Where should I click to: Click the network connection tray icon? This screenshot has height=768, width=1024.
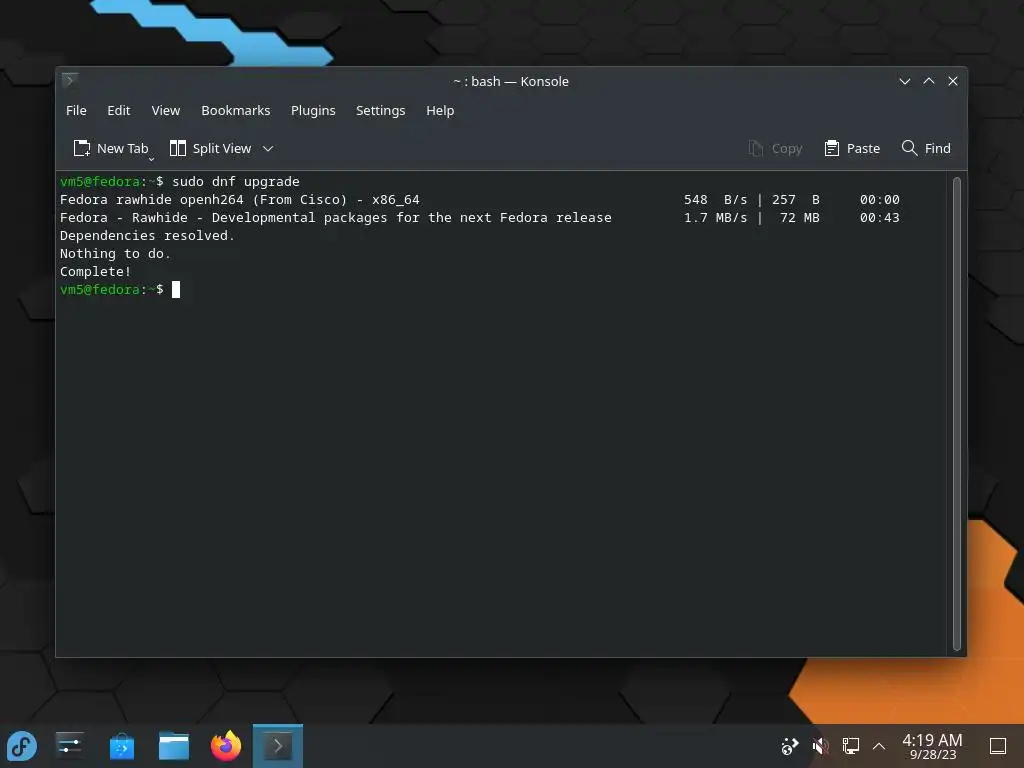click(x=850, y=746)
